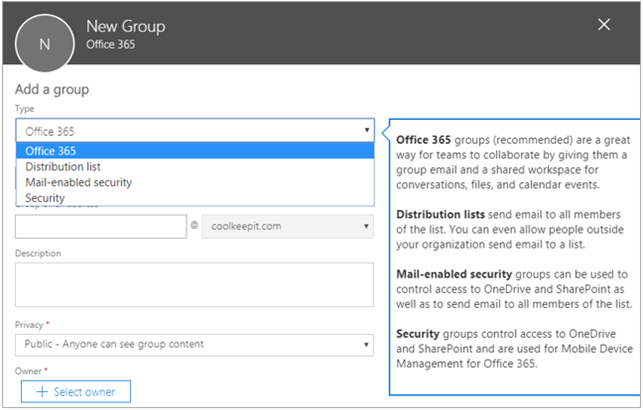This screenshot has height=410, width=643.
Task: Click the N group avatar circle
Action: [45, 43]
